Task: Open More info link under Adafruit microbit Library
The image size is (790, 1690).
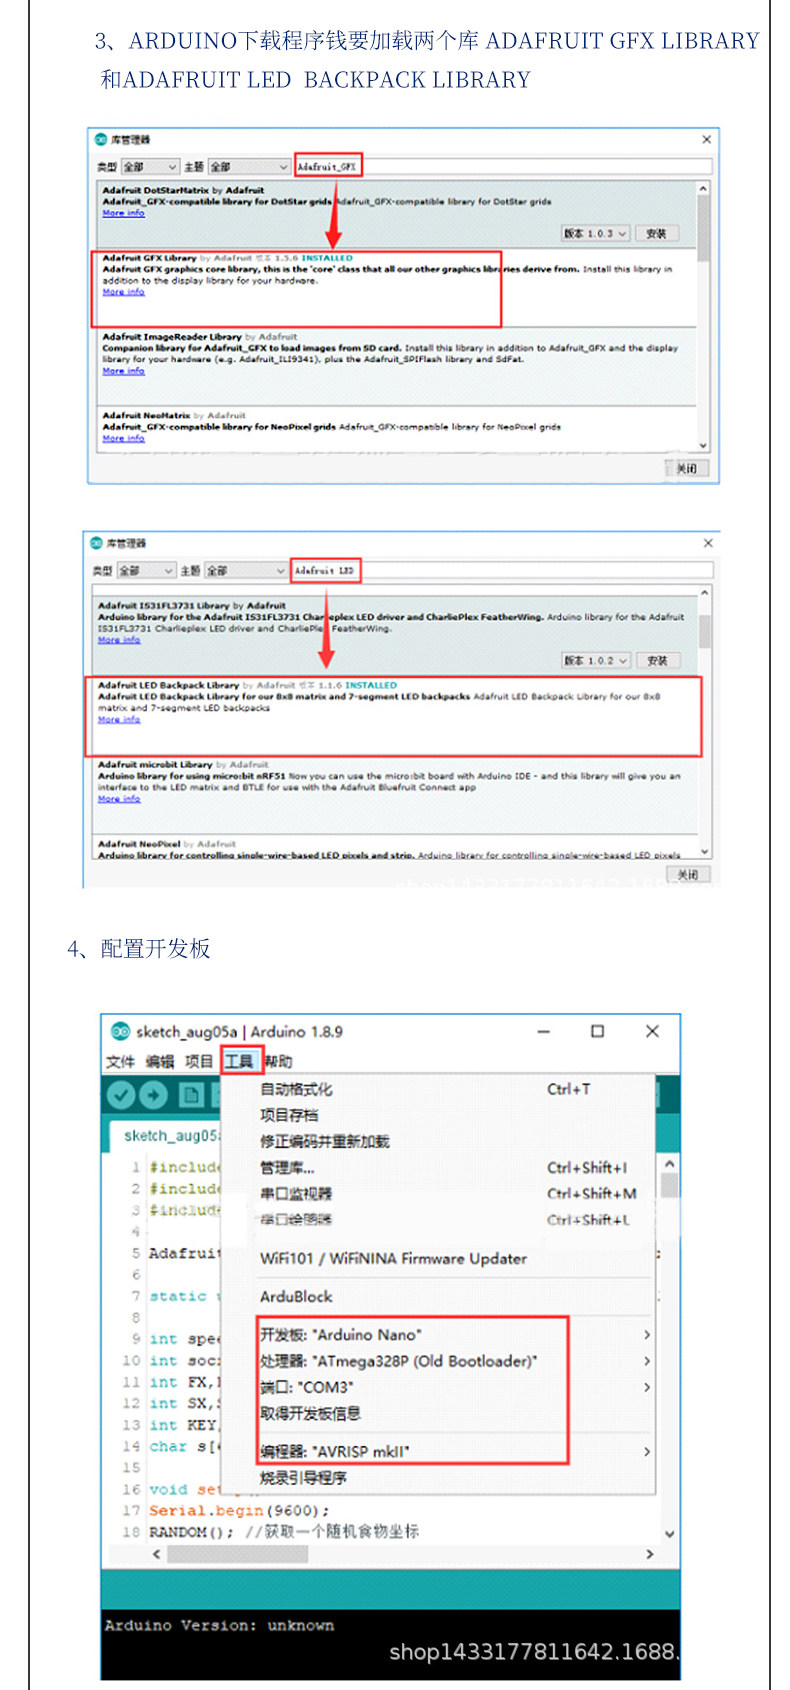Action: 119,798
